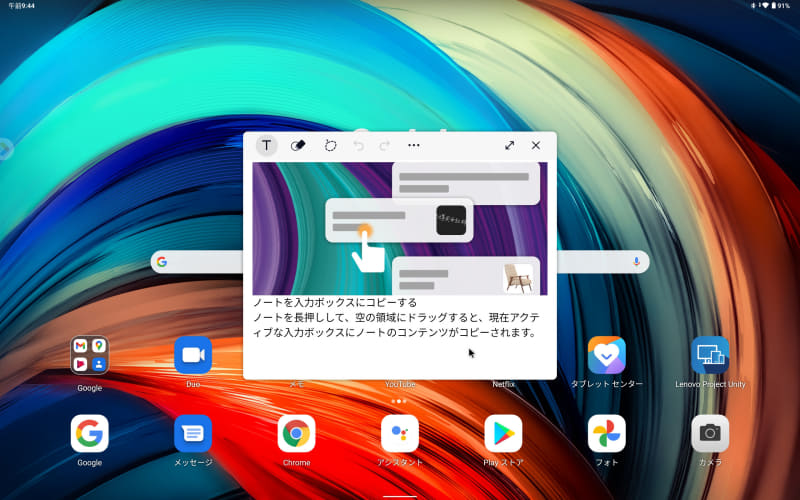The width and height of the screenshot is (800, 500).
Task: Open the Play ストア app
Action: [503, 434]
